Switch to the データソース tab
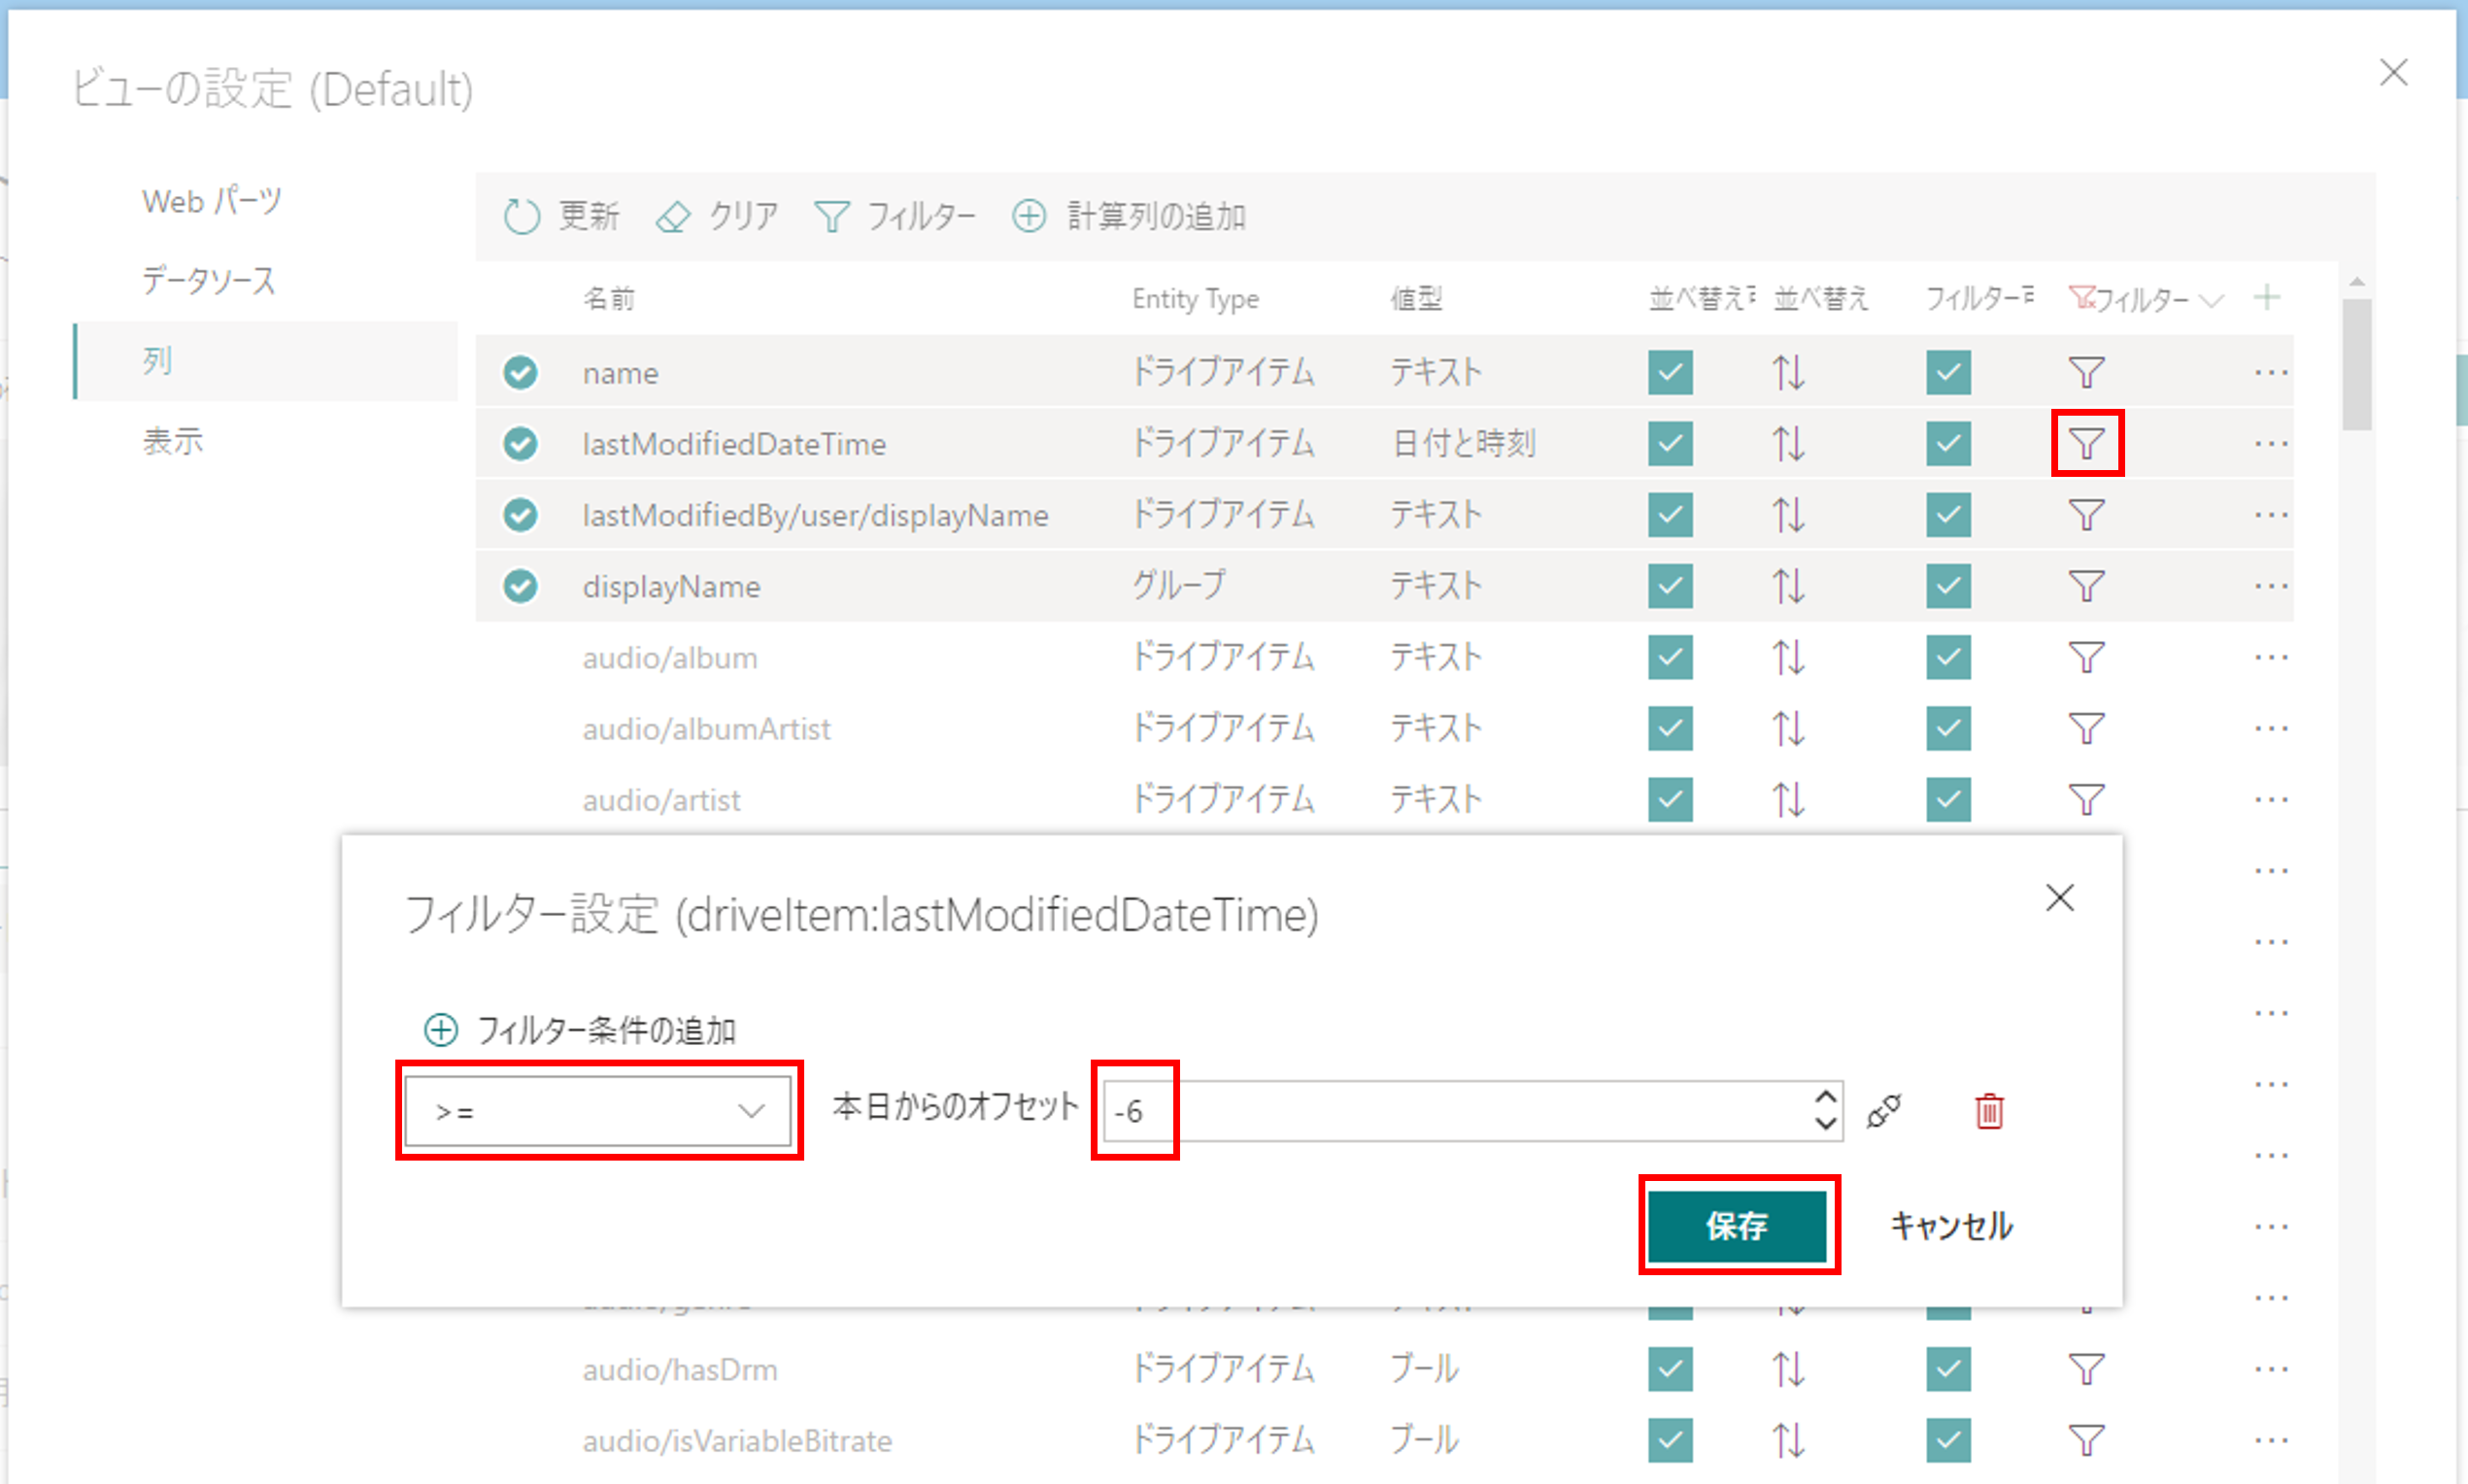 click(208, 281)
